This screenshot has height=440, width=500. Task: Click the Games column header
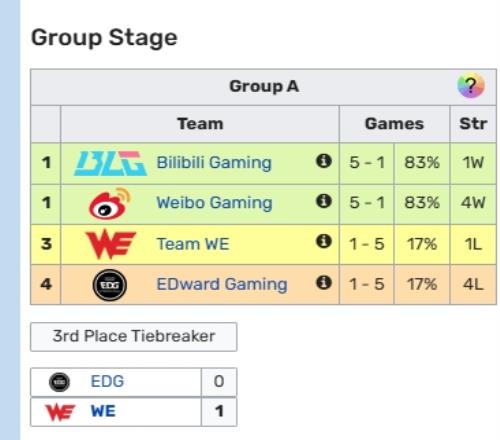[x=394, y=124]
